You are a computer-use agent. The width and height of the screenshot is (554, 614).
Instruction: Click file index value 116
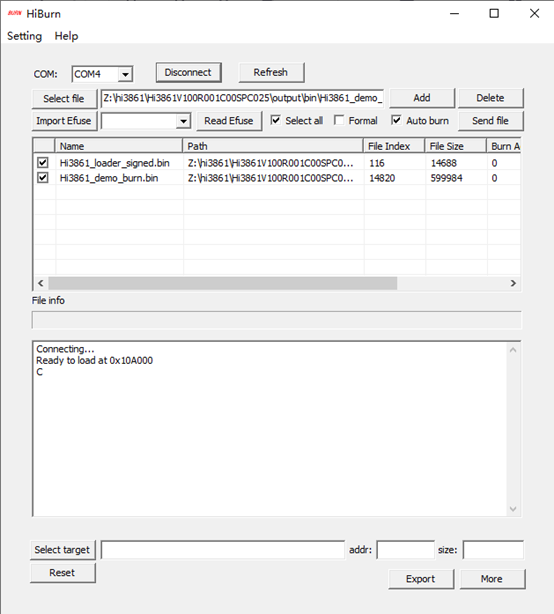point(377,163)
